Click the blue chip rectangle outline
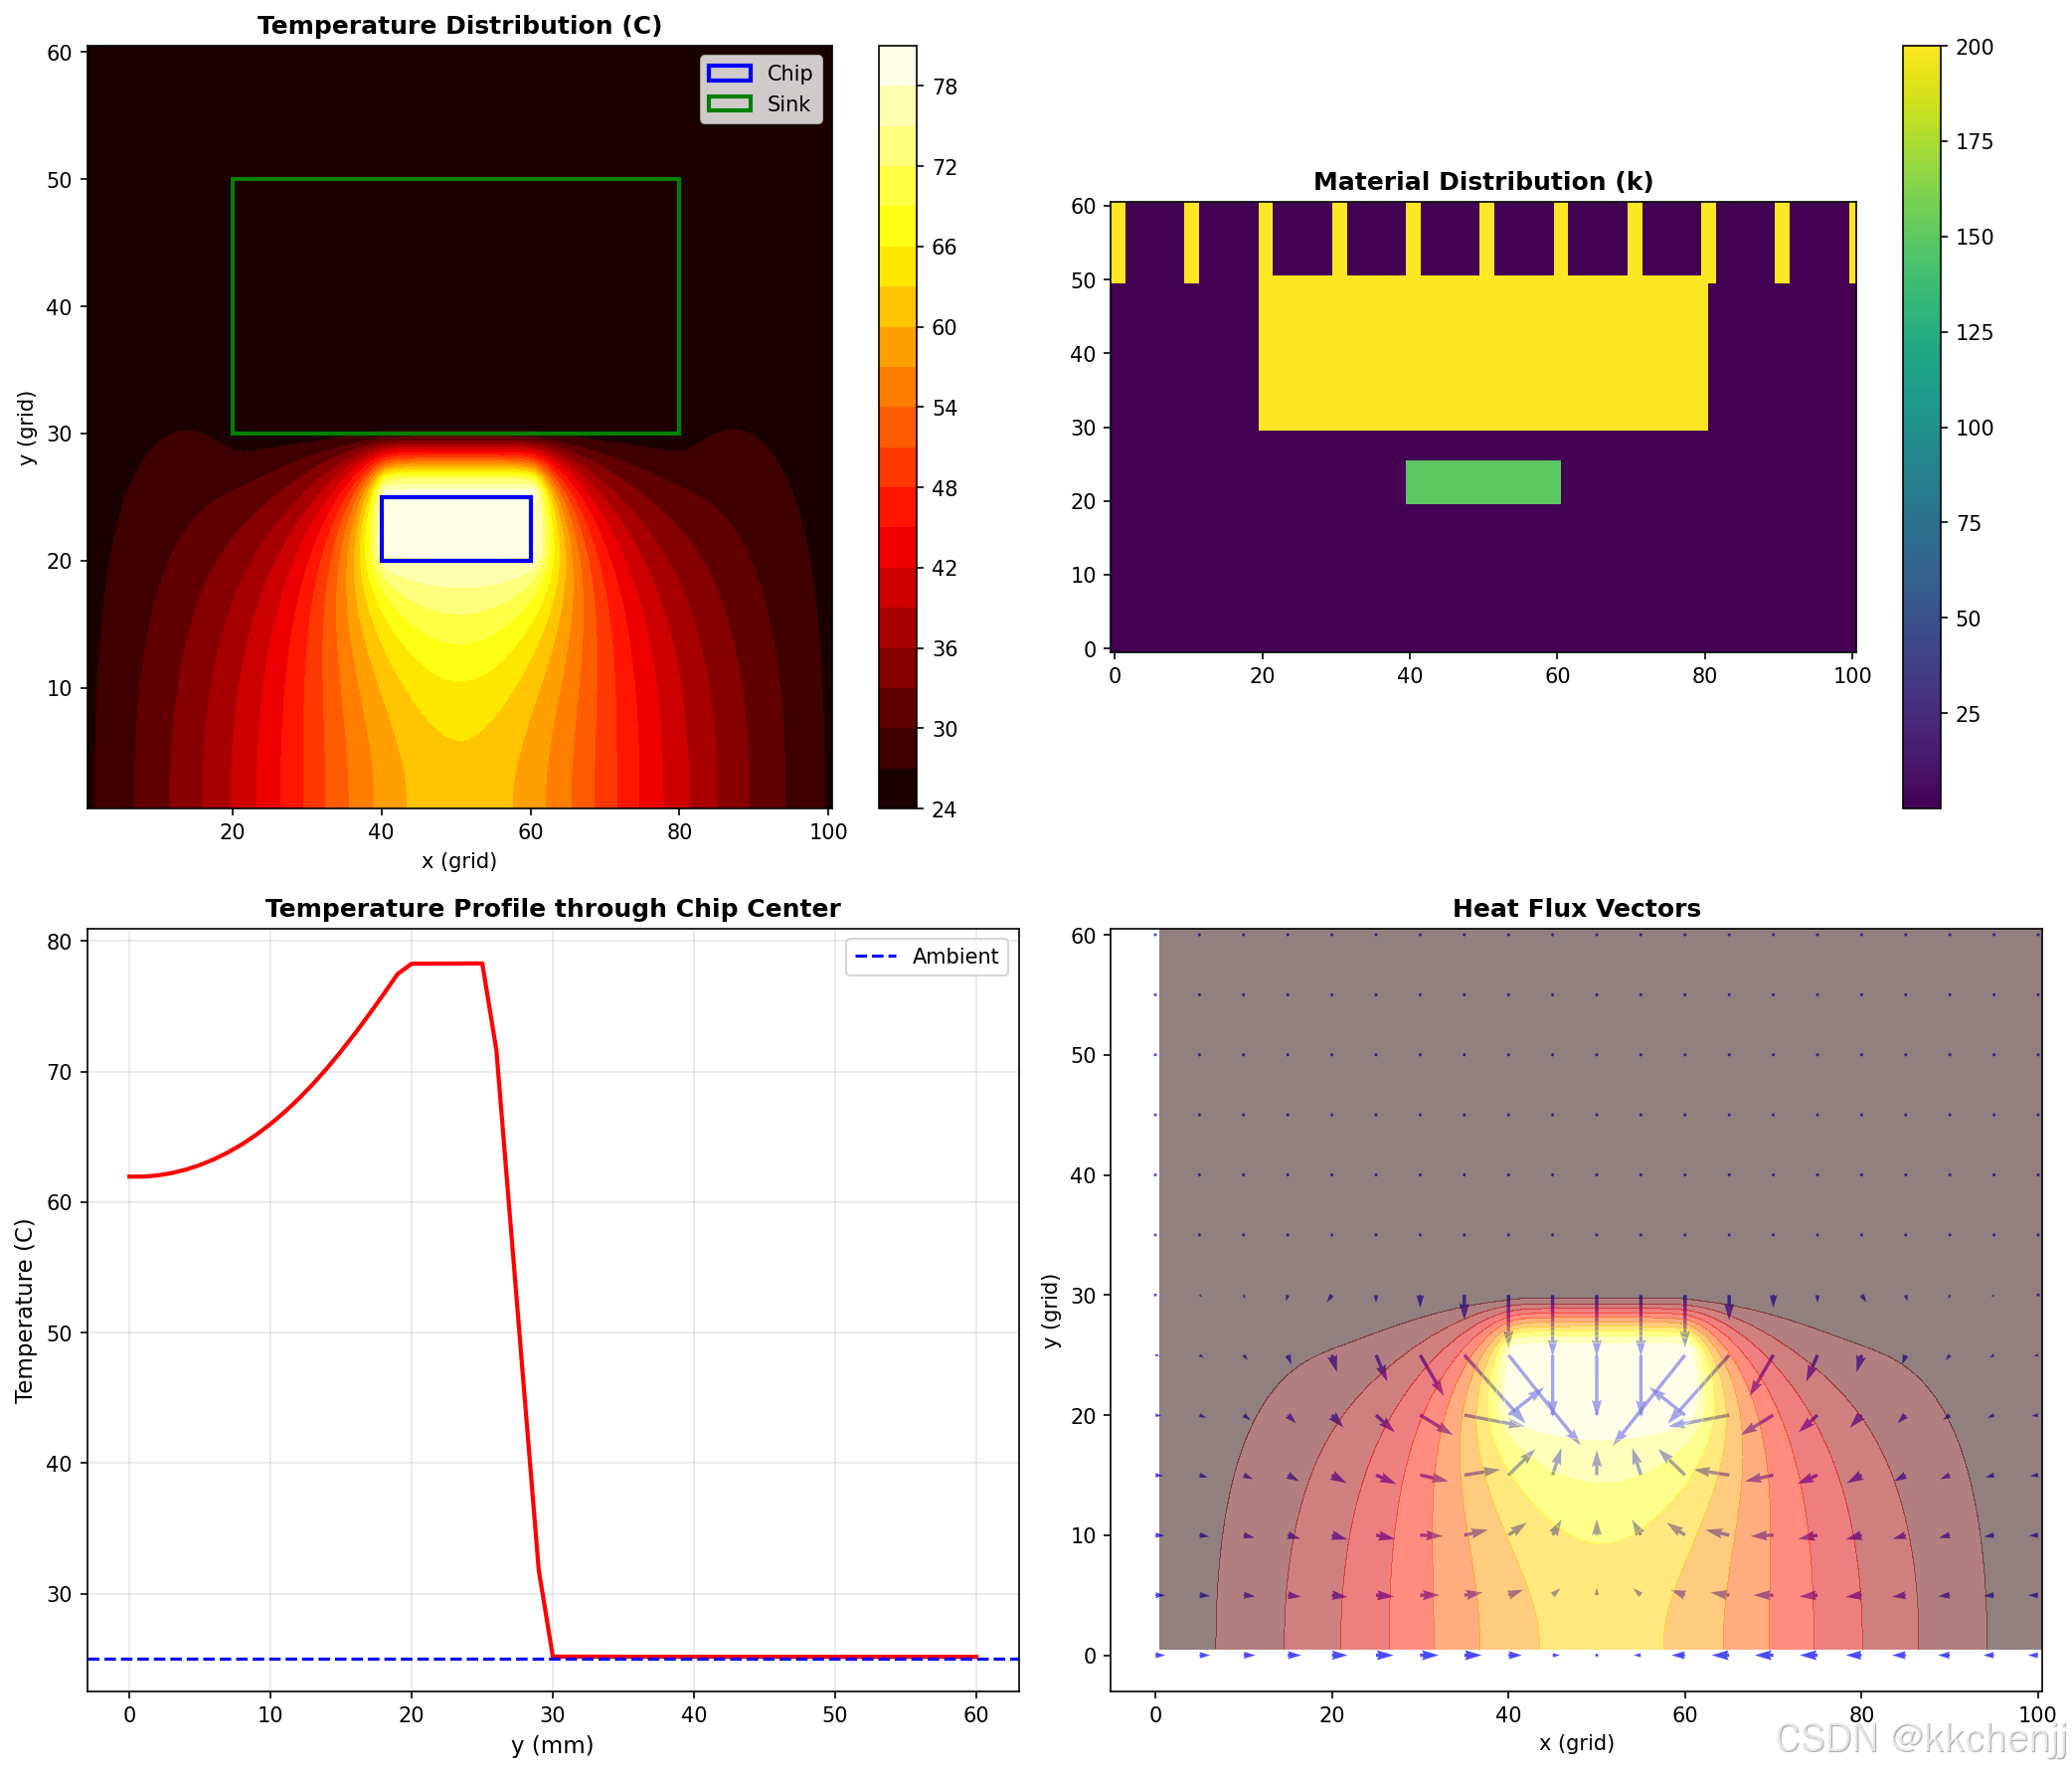The height and width of the screenshot is (1772, 2072). coord(456,497)
